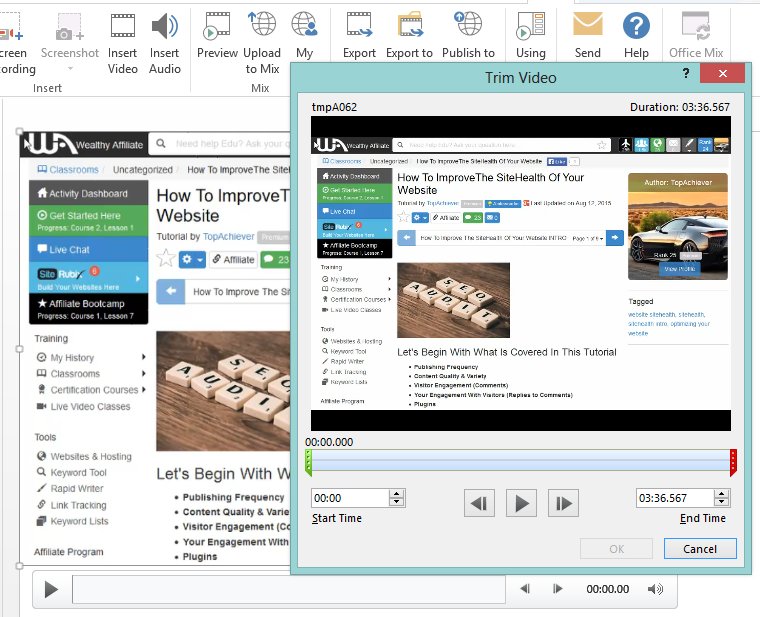Image resolution: width=760 pixels, height=617 pixels.
Task: Click SiteRubix item in slide video
Action: [88, 278]
